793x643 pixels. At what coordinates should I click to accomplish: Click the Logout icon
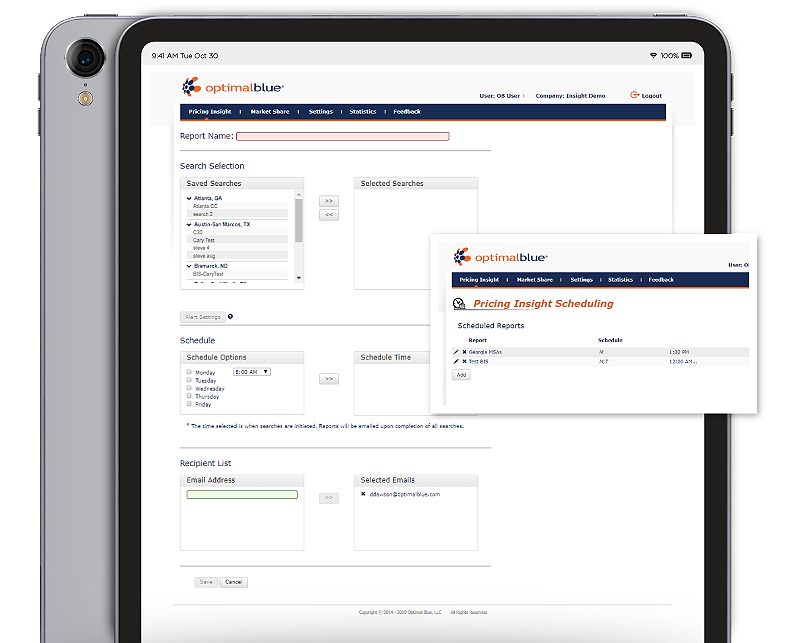coord(634,95)
